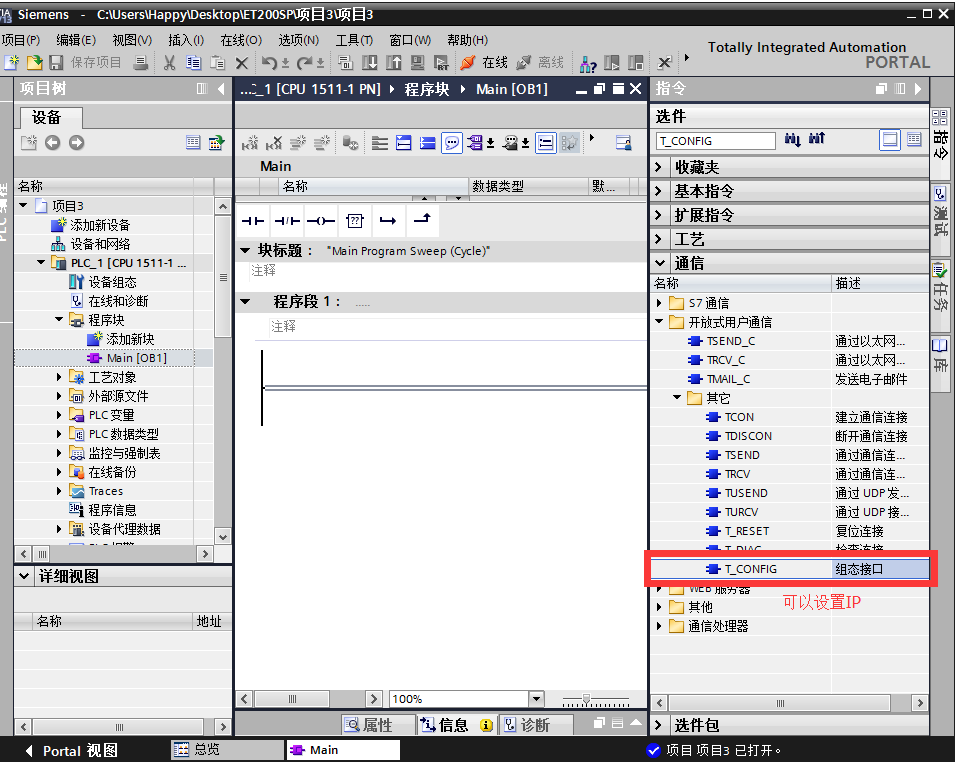Click 设备和网络 in project tree
Image resolution: width=957 pixels, height=762 pixels.
[100, 244]
